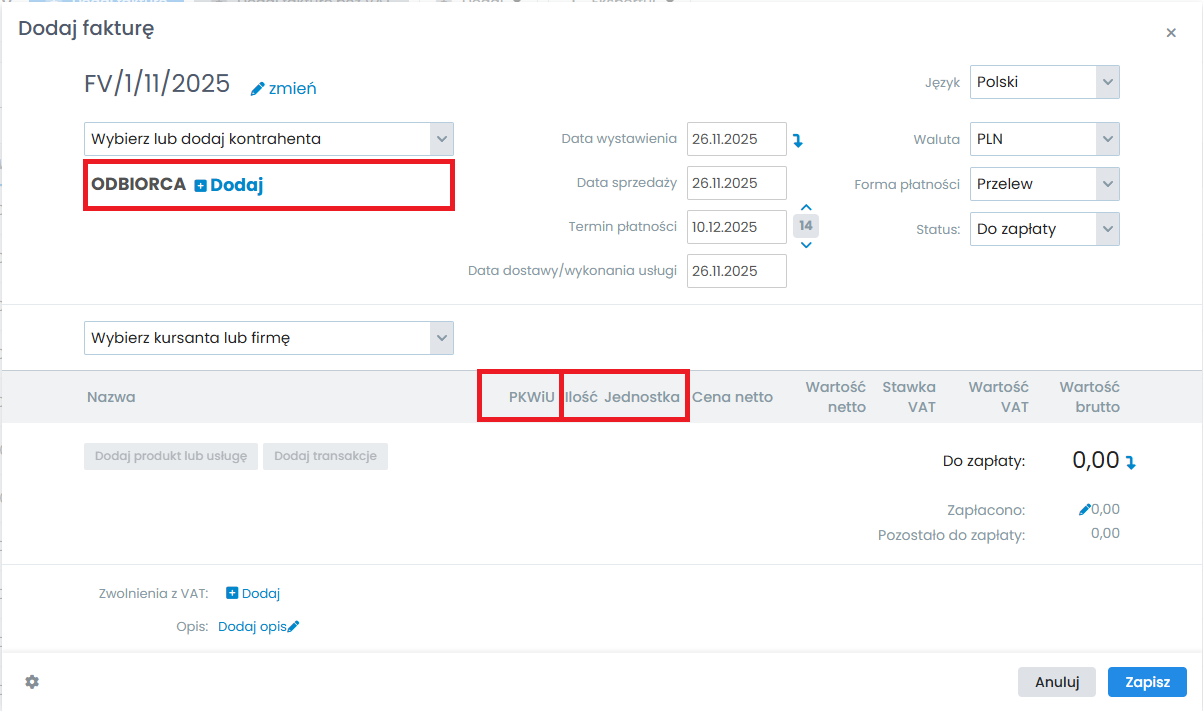The height and width of the screenshot is (711, 1203).
Task: Click the blue arrow next to Do zapłaty amount
Action: [1131, 462]
